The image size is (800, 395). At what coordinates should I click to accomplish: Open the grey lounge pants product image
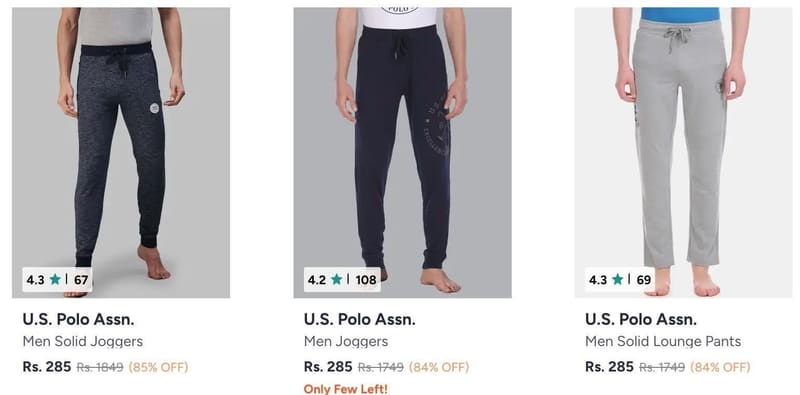point(683,152)
